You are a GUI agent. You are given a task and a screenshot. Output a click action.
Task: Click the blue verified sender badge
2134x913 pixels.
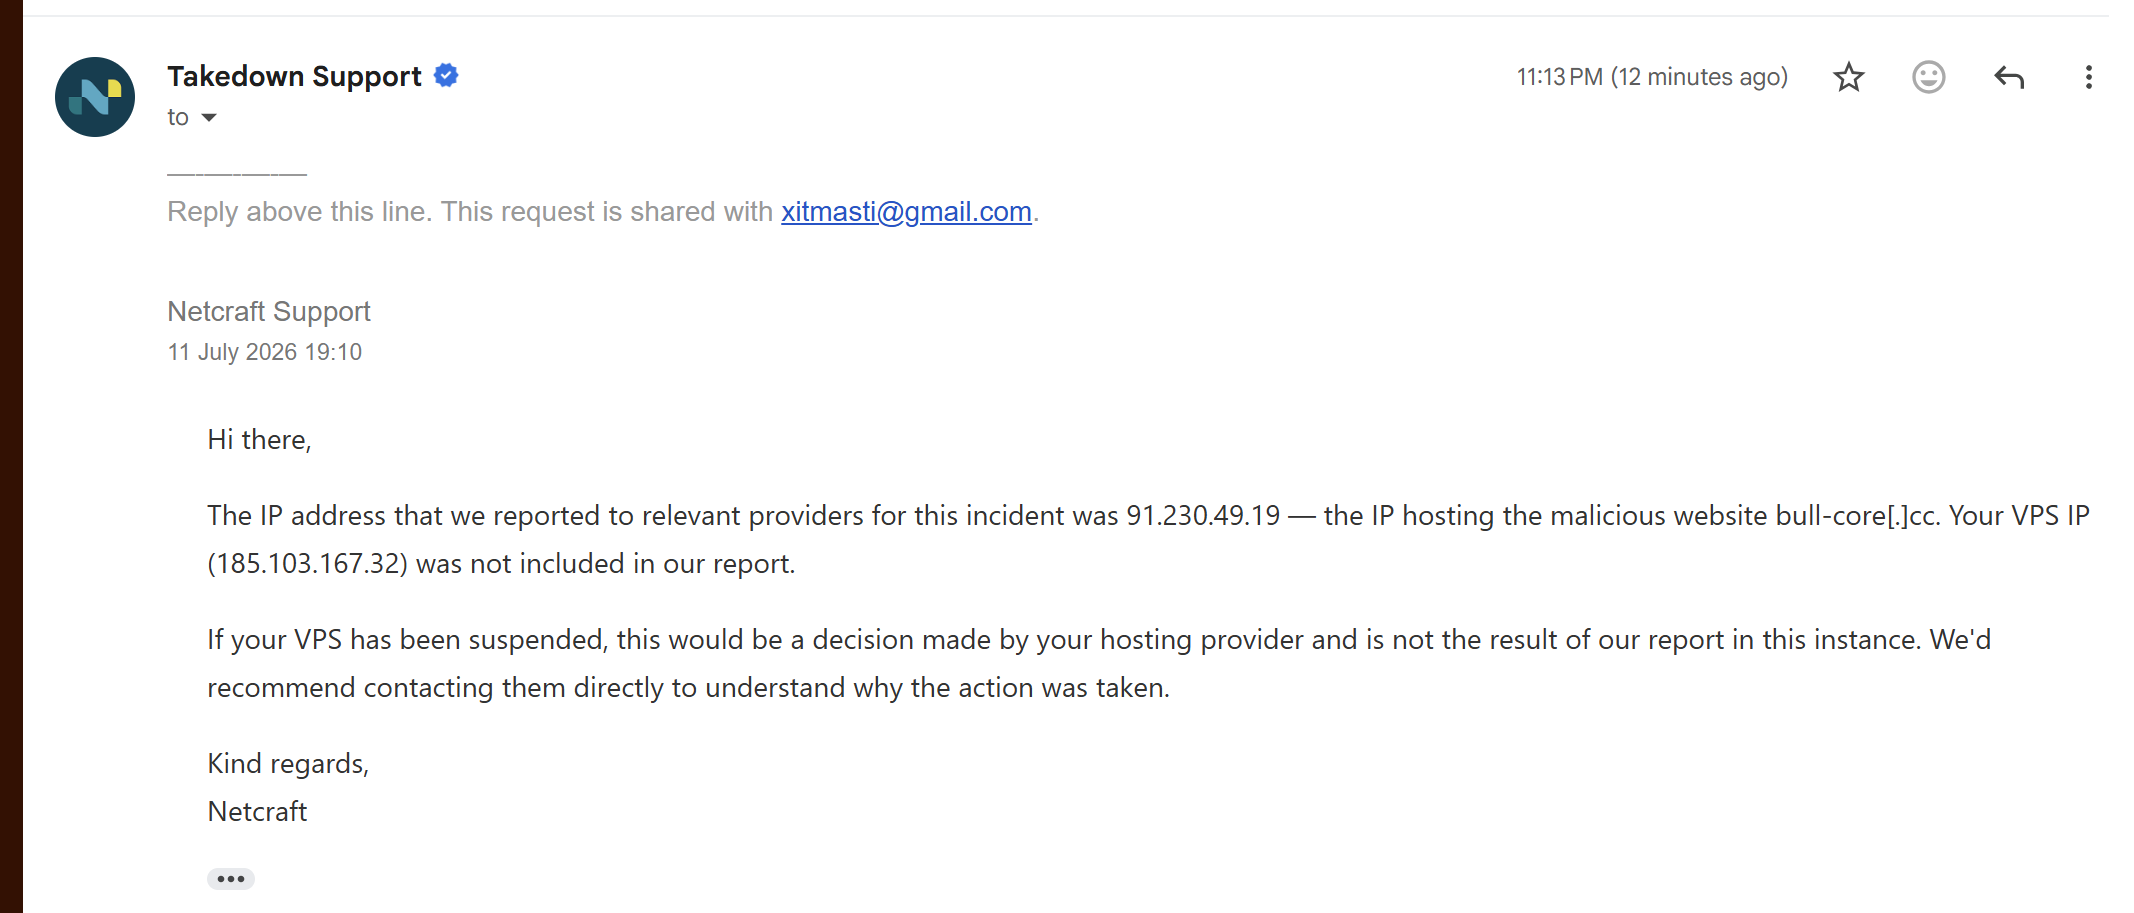click(x=446, y=76)
